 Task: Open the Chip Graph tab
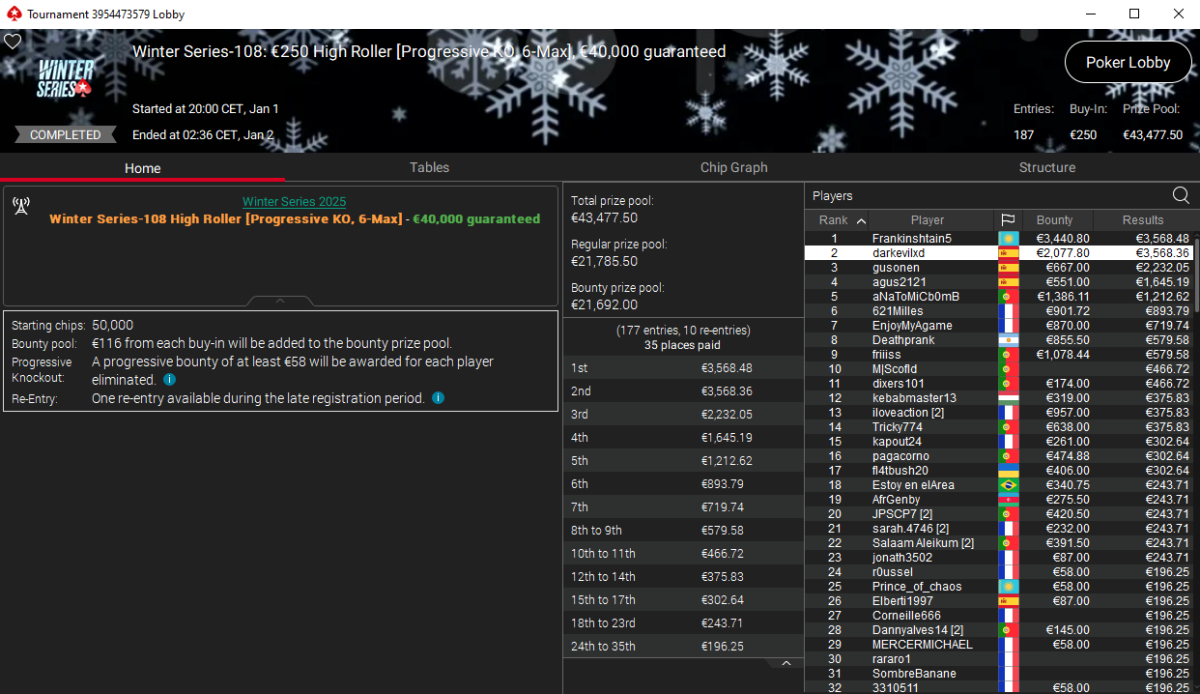click(734, 168)
